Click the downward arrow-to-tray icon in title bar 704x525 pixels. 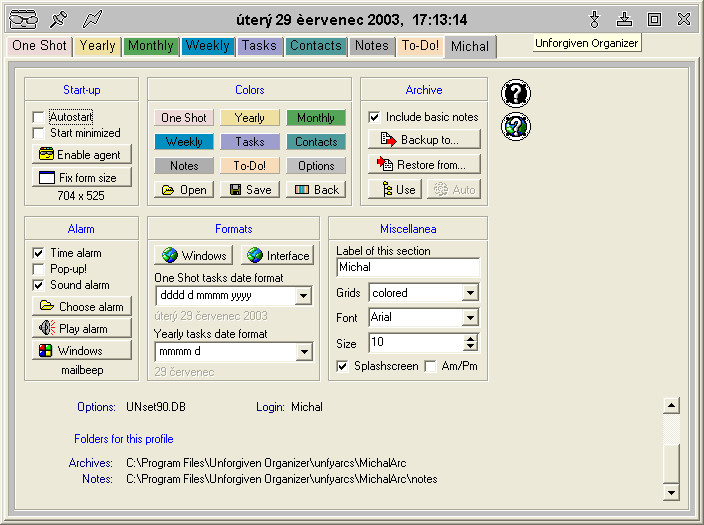[624, 19]
